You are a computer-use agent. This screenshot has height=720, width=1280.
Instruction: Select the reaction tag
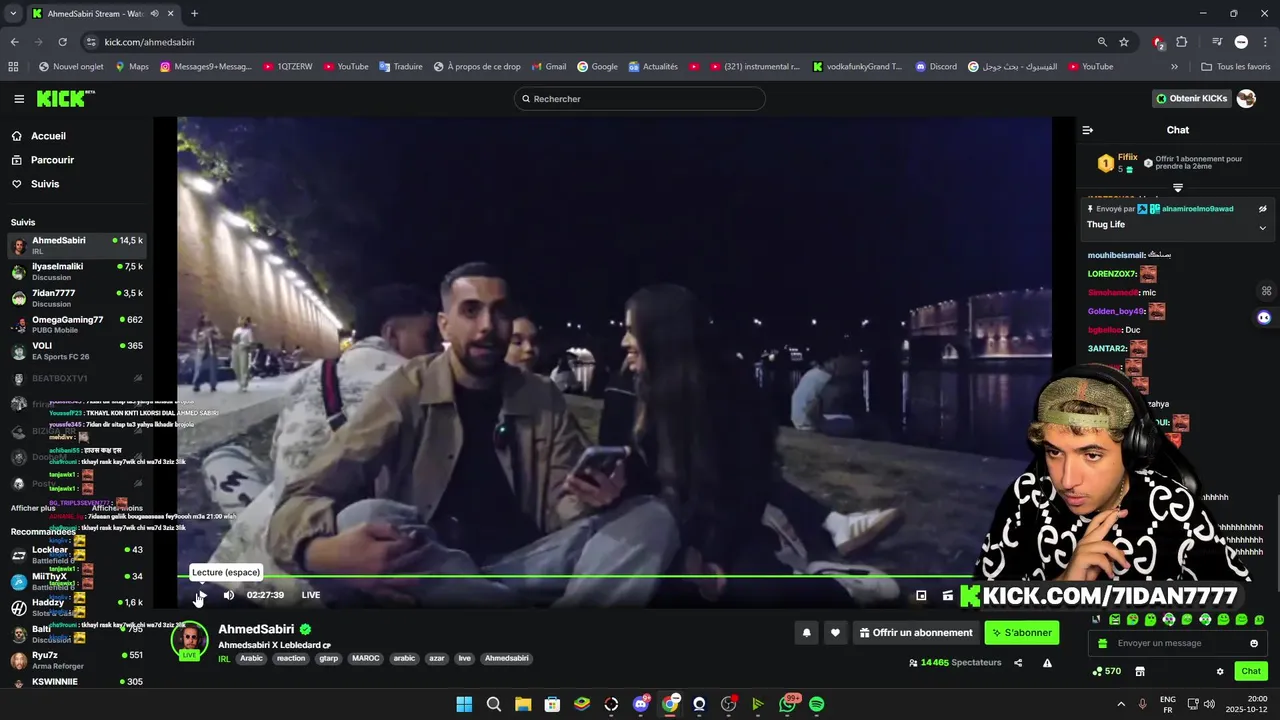point(291,659)
